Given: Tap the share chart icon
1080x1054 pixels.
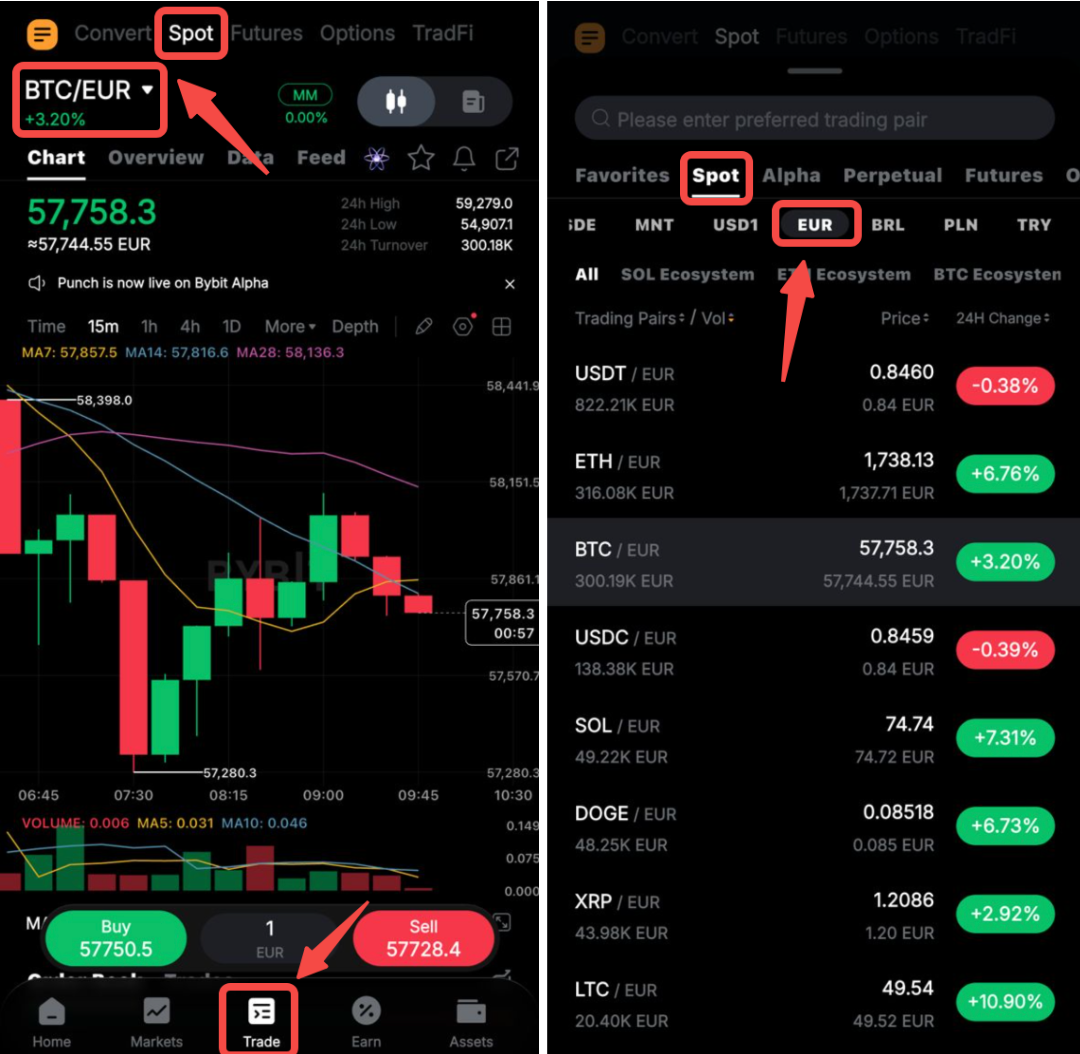Looking at the screenshot, I should [507, 158].
